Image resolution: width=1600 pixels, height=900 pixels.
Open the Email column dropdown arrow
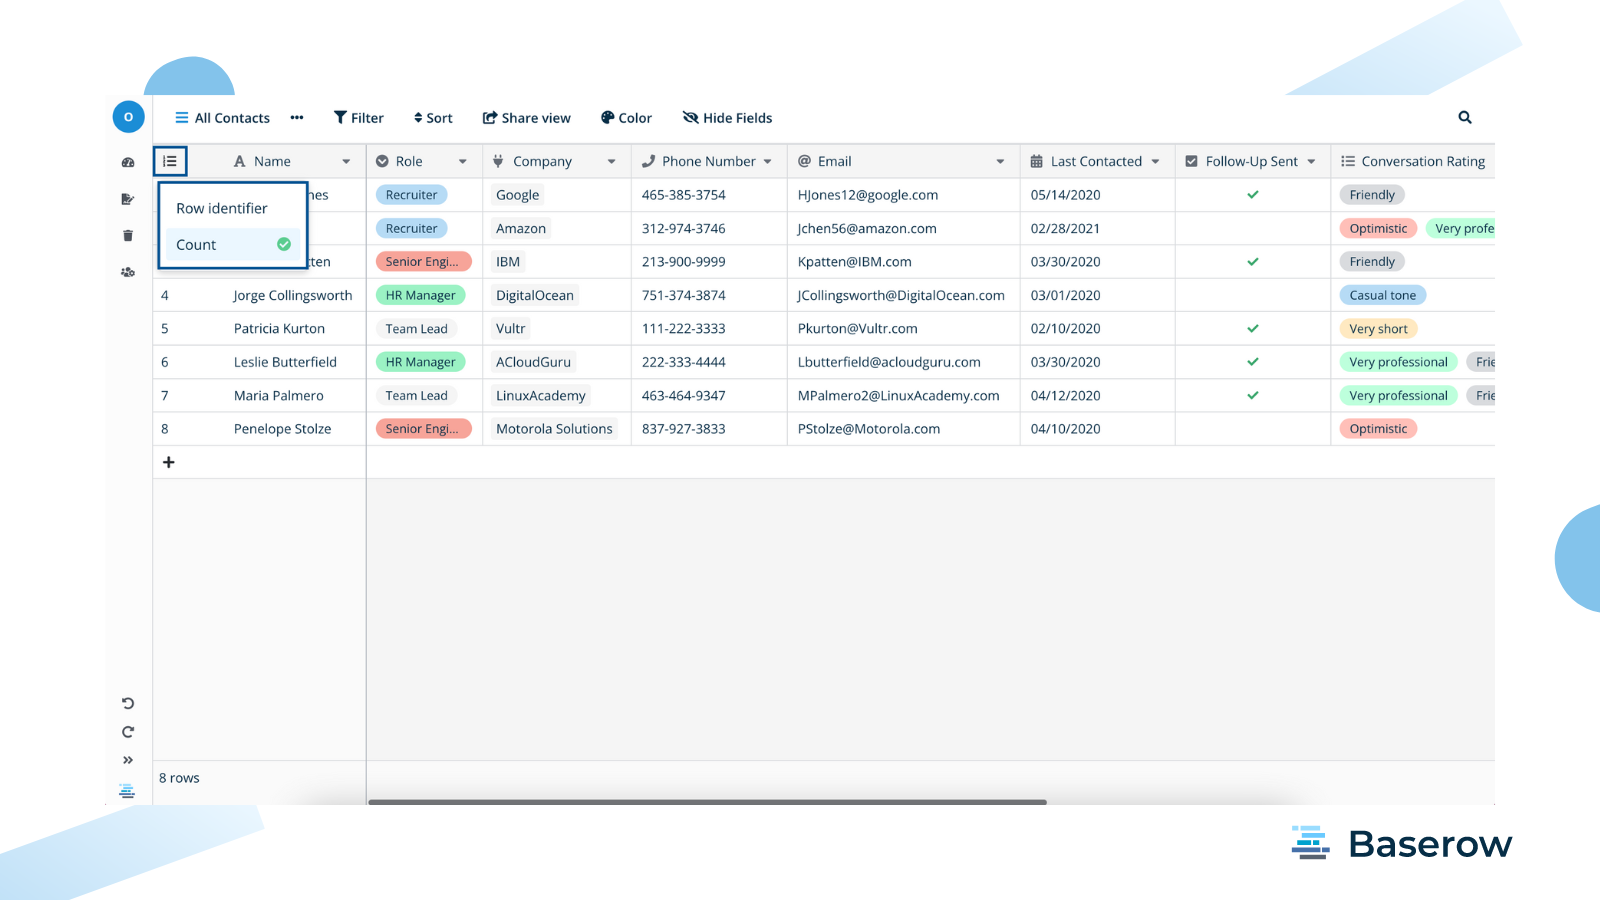pyautogui.click(x=1000, y=162)
